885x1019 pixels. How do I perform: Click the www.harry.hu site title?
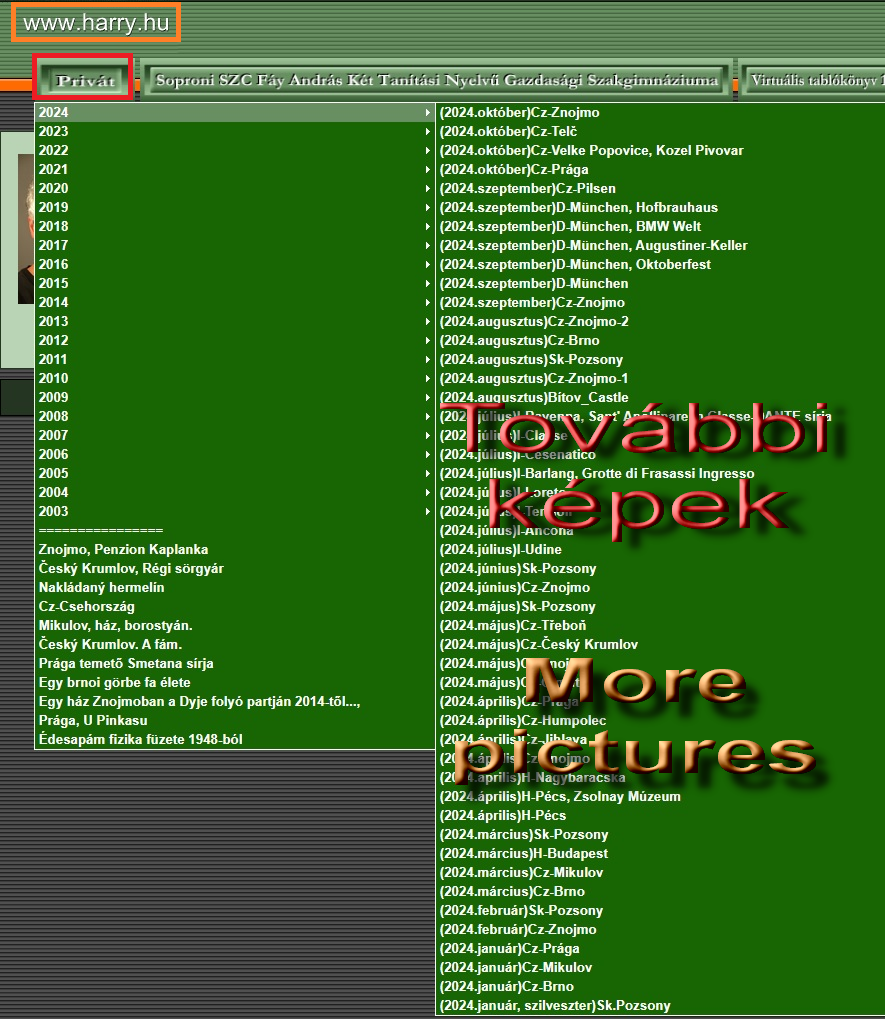[x=96, y=24]
